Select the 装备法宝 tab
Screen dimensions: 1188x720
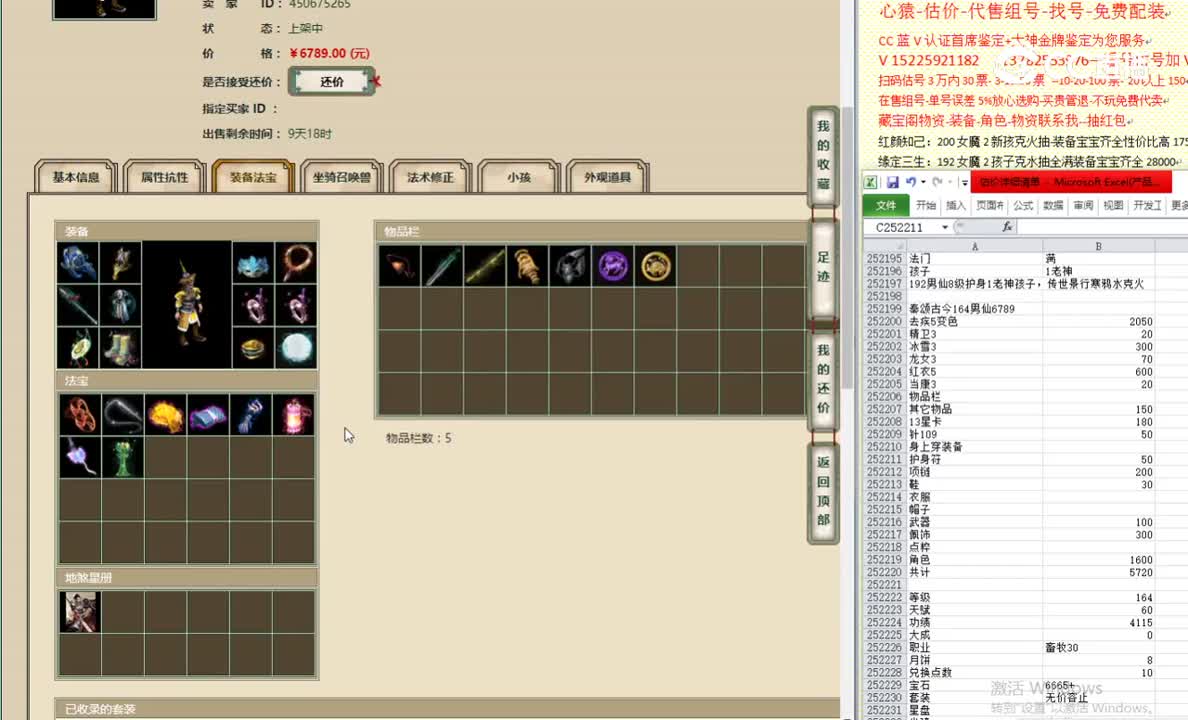point(253,177)
